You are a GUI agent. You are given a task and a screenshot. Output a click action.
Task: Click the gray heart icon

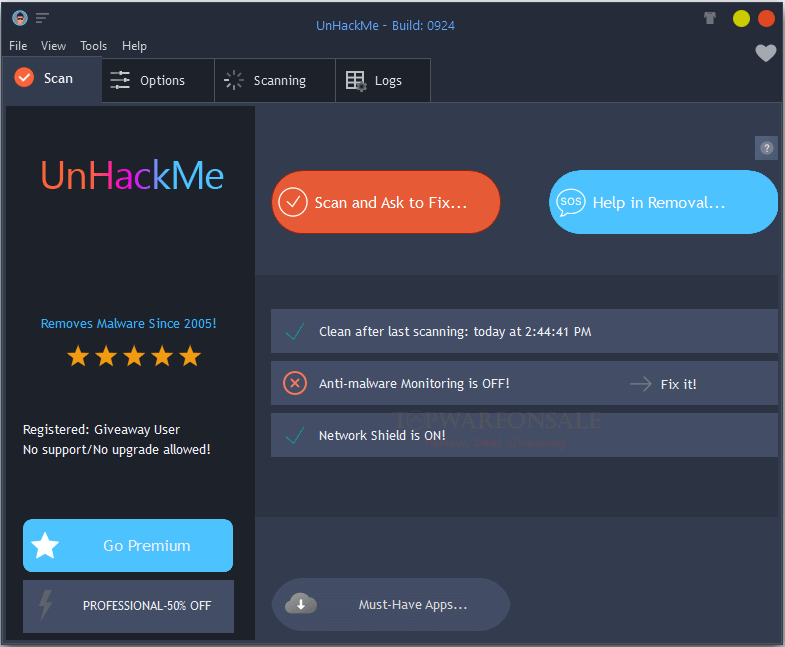[765, 53]
